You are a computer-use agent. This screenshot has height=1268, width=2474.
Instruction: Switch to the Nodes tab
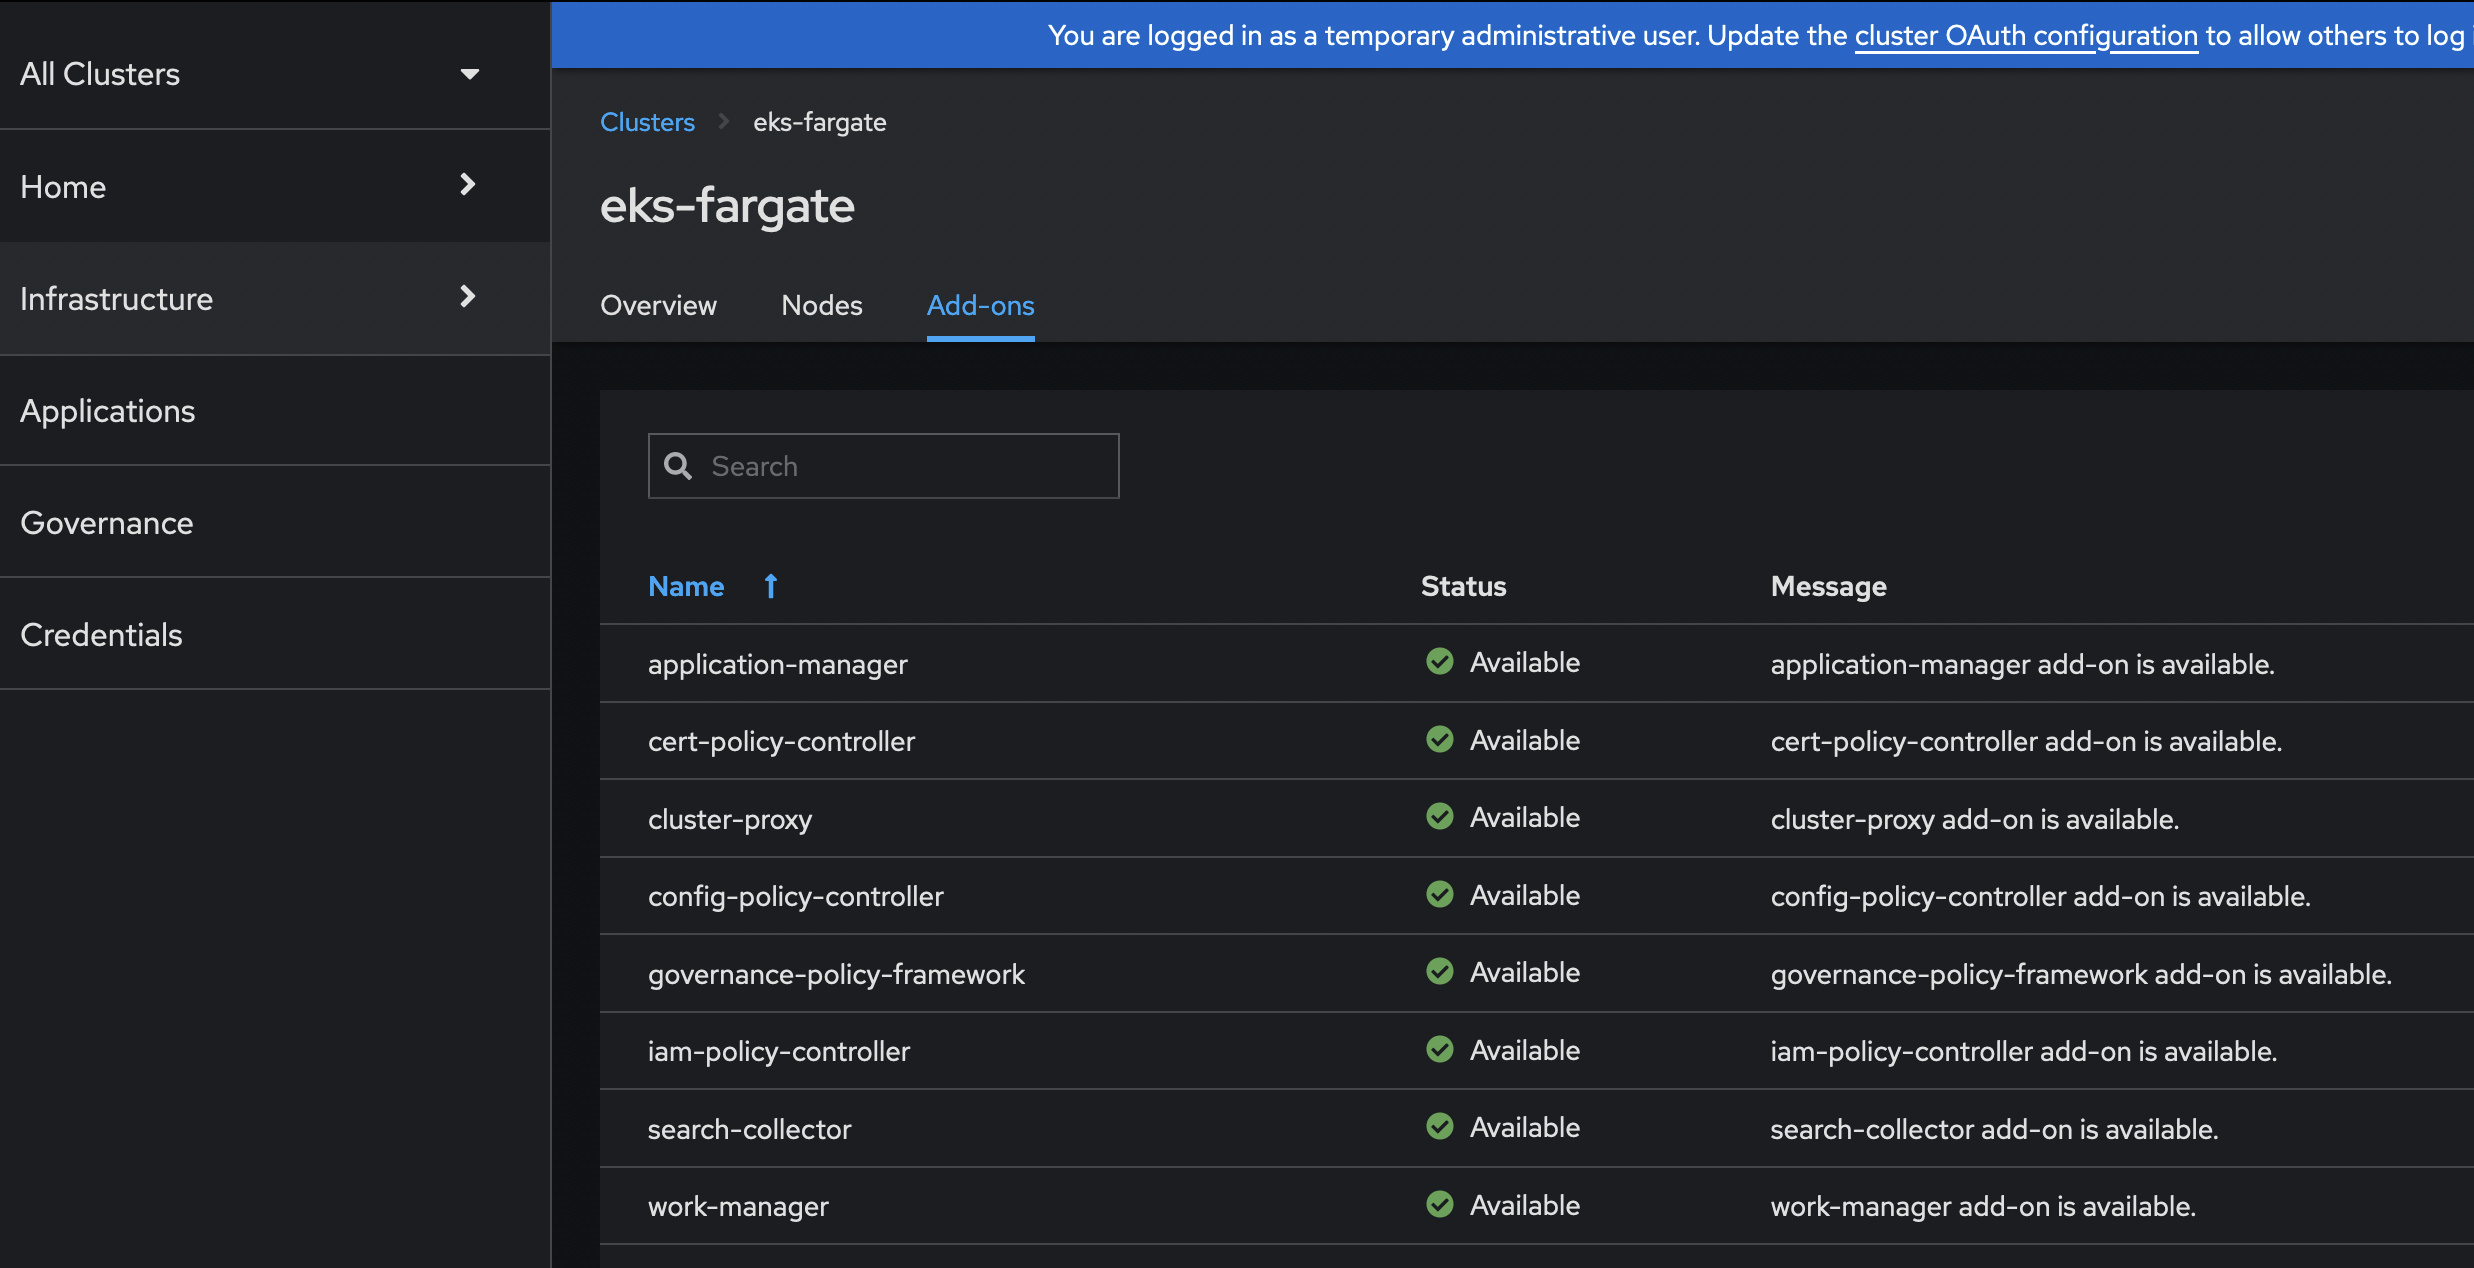coord(821,305)
